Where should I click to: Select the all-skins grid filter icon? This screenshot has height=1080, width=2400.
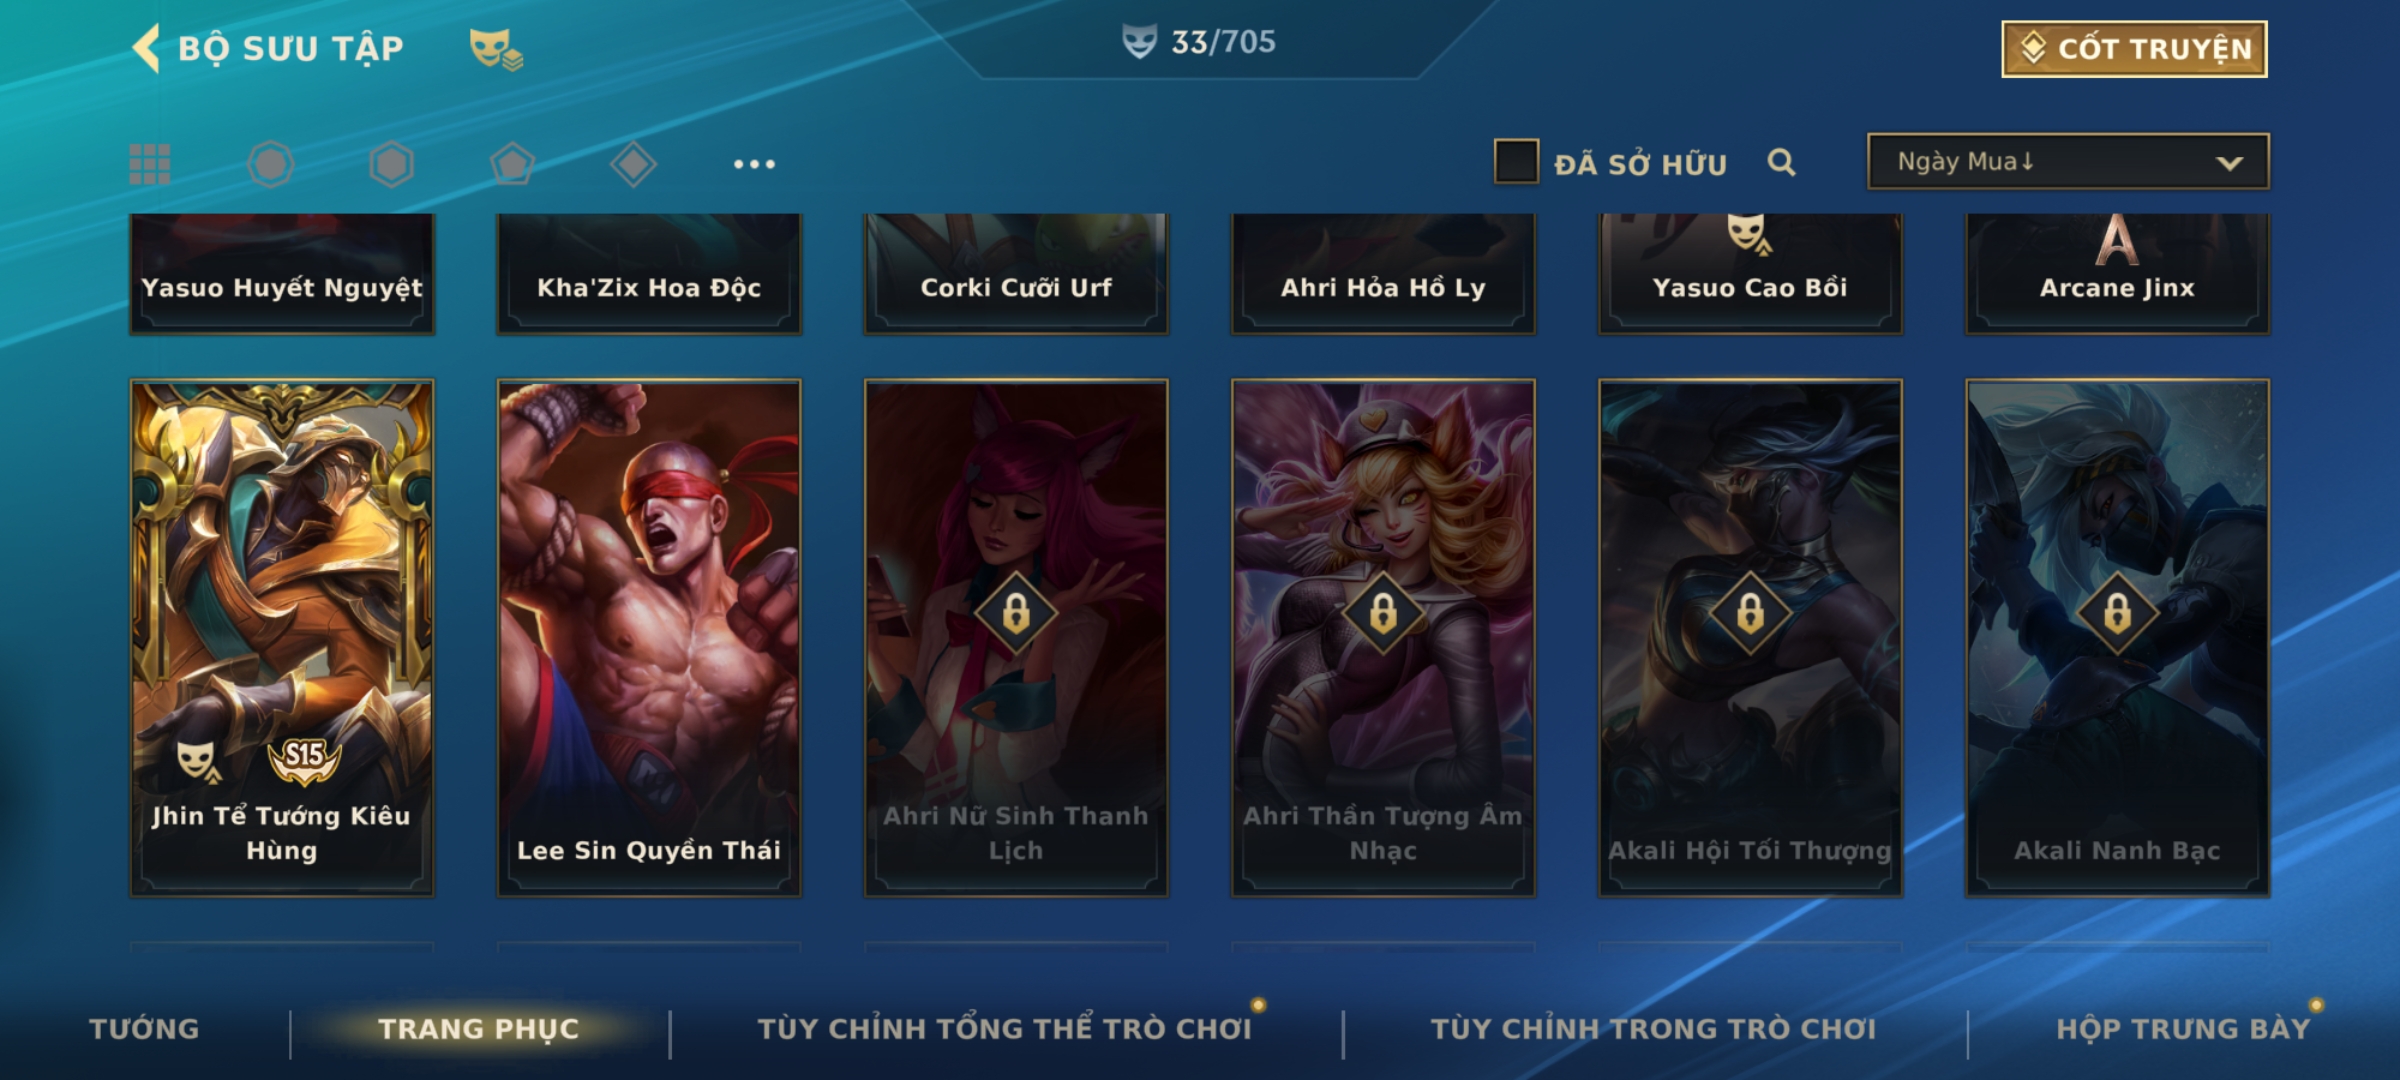(x=150, y=164)
